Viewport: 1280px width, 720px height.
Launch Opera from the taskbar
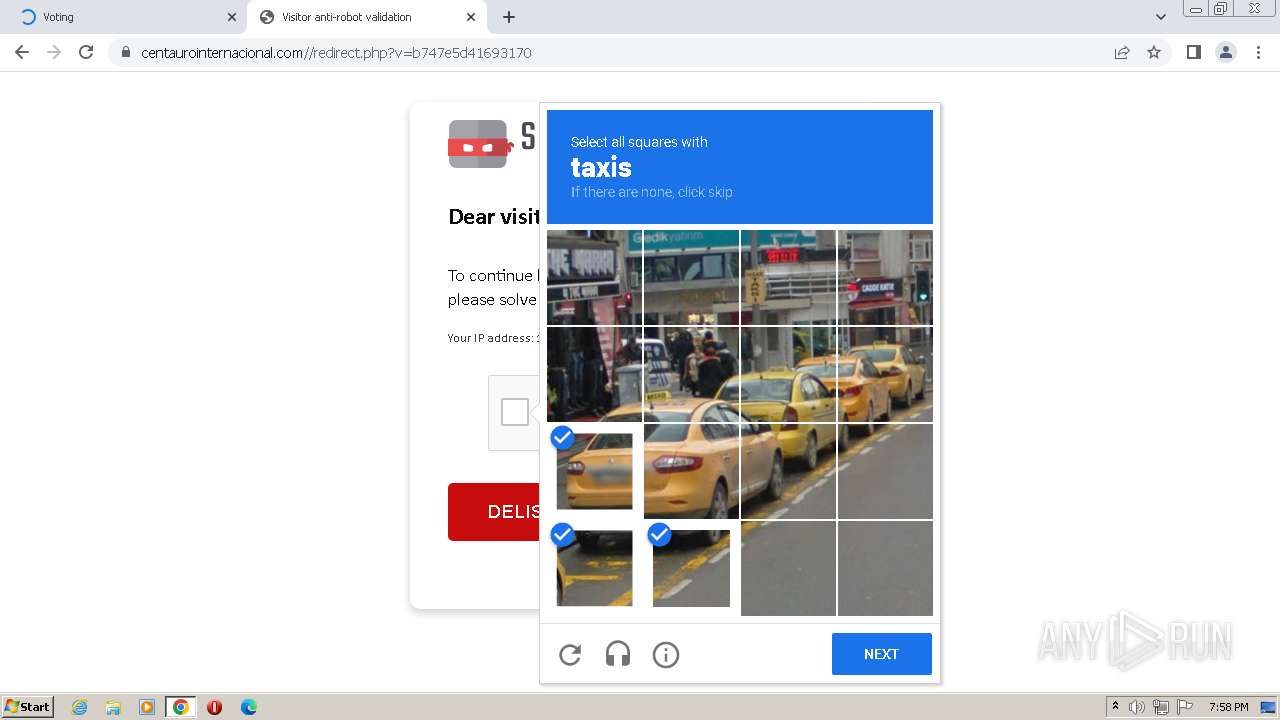(214, 707)
